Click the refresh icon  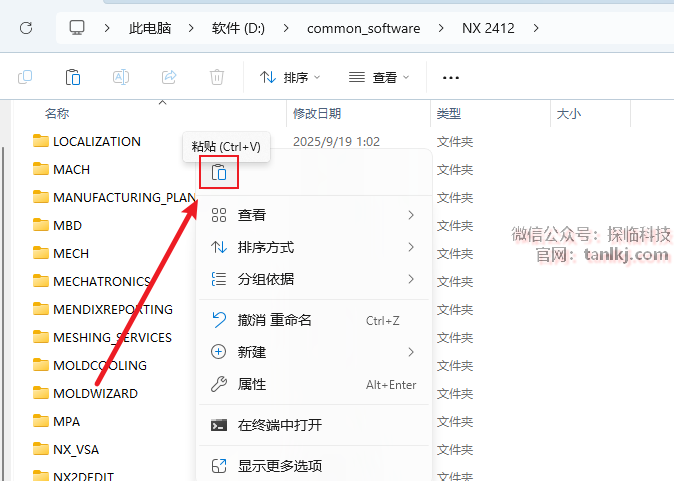tap(26, 28)
